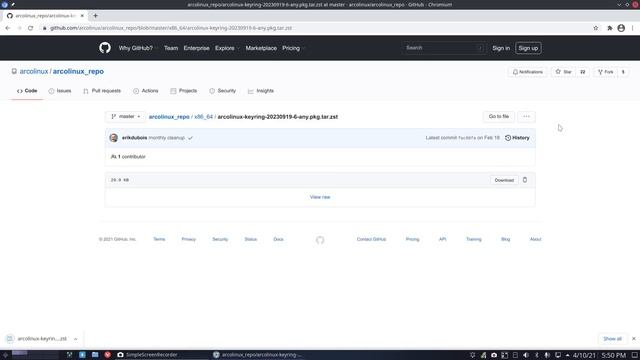Fork the repository
This screenshot has width=640, height=360.
[x=606, y=72]
